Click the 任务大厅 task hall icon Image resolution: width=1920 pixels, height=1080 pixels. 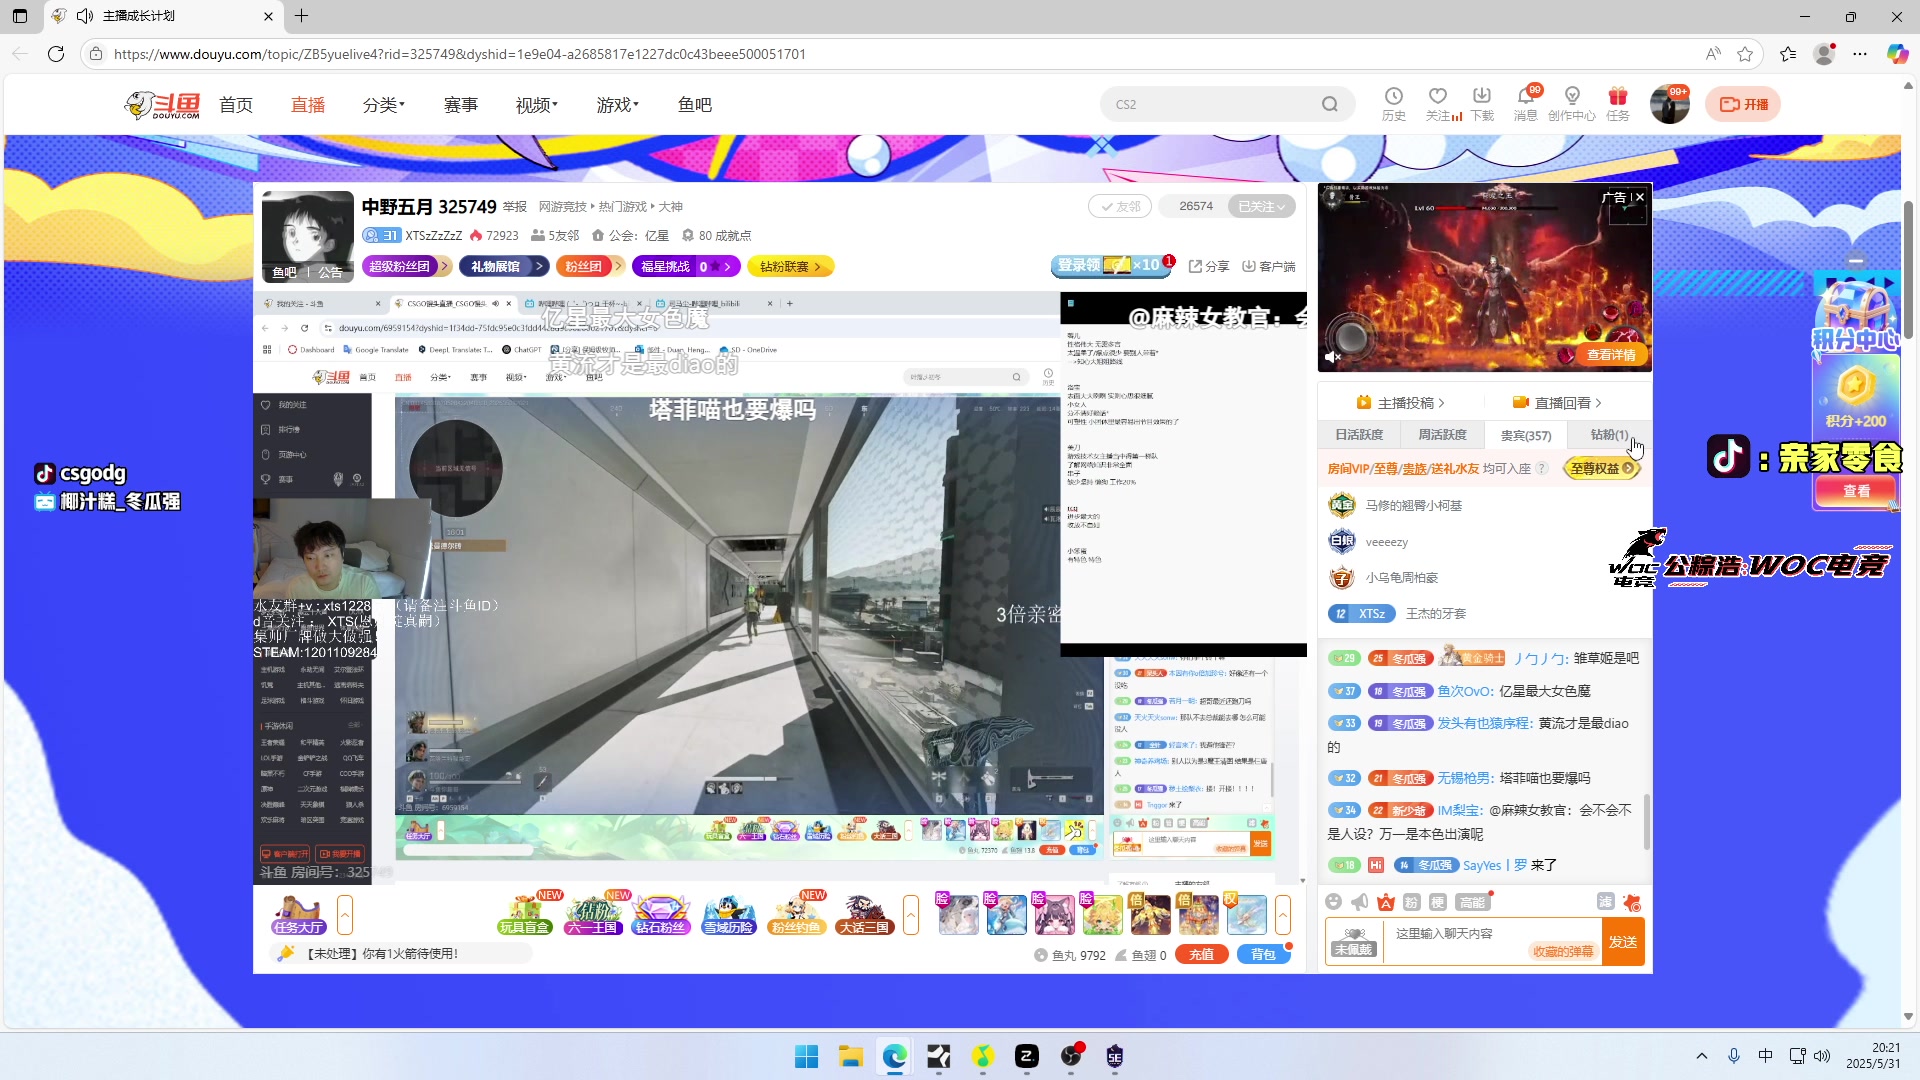pos(297,914)
